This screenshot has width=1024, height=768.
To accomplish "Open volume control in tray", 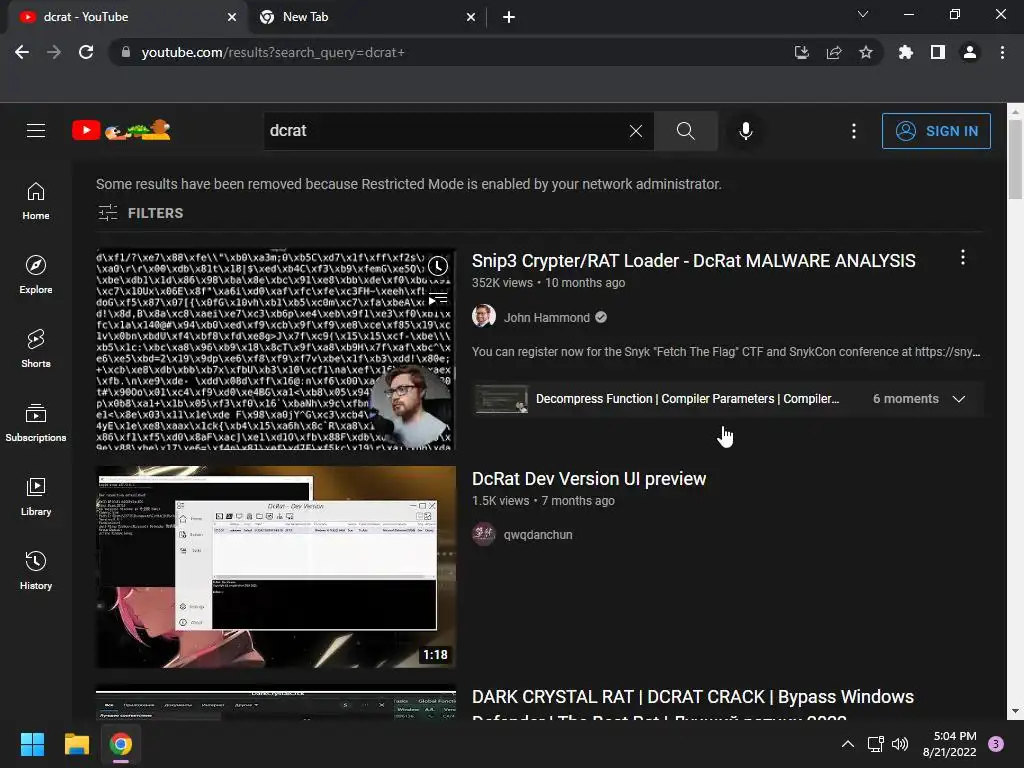I will coord(901,744).
